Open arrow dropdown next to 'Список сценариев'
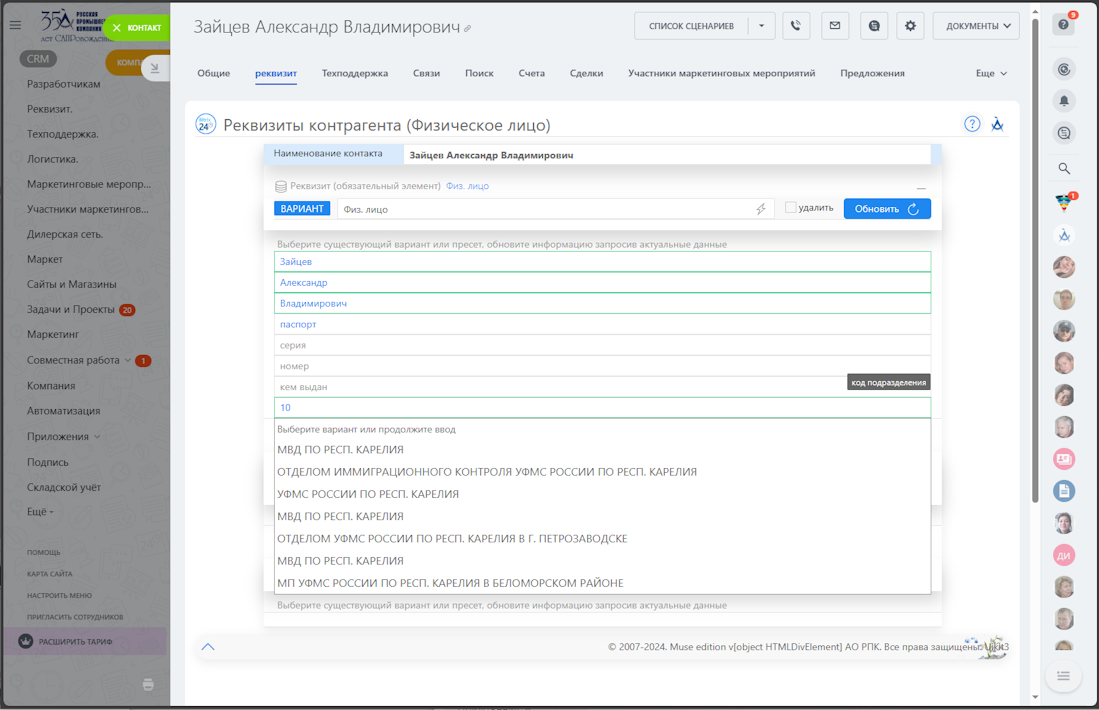 click(761, 26)
